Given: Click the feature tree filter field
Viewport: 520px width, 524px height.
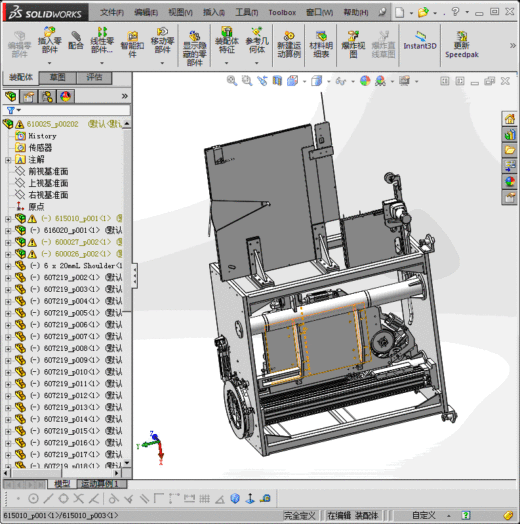Looking at the screenshot, I should tap(67, 110).
